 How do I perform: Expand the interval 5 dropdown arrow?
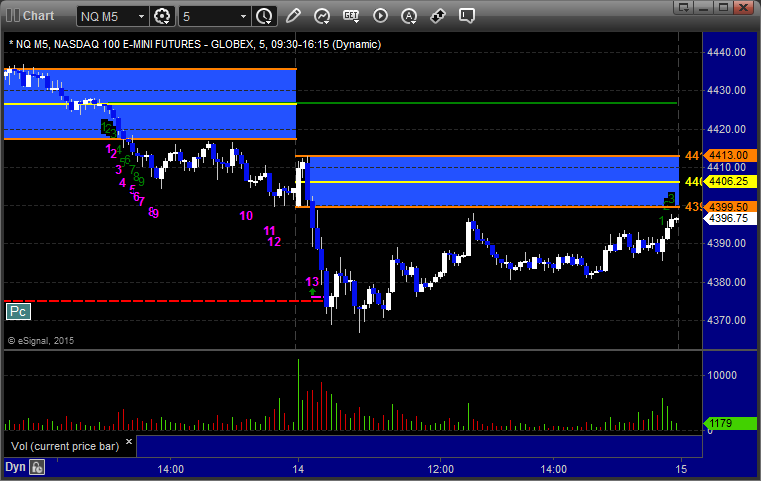click(243, 17)
